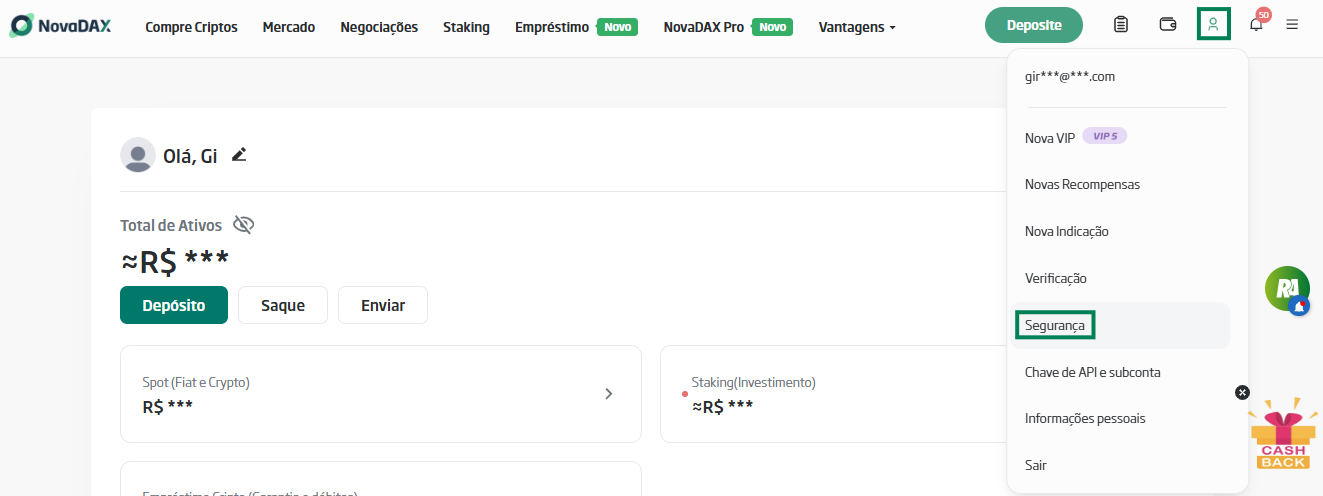
Task: Expand Spot (Fiat e Crypto) card arrow
Action: tap(608, 394)
